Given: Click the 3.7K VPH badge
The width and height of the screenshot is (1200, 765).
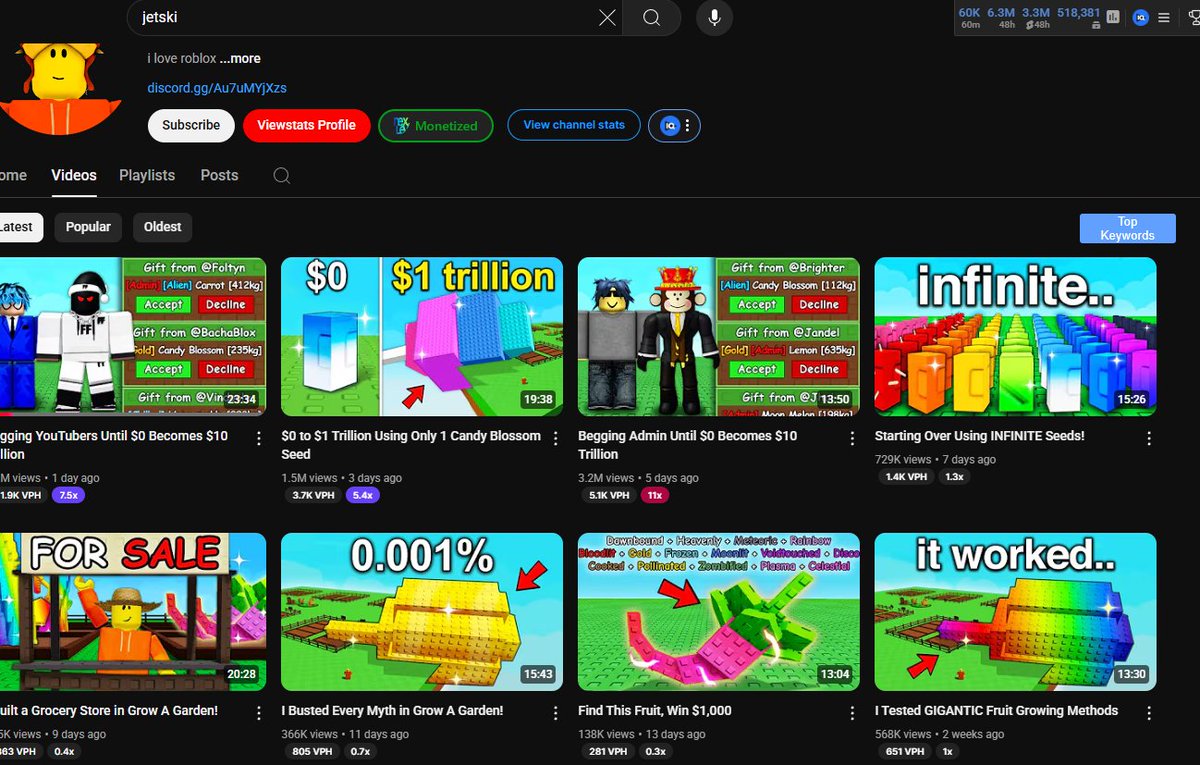Looking at the screenshot, I should coord(313,495).
